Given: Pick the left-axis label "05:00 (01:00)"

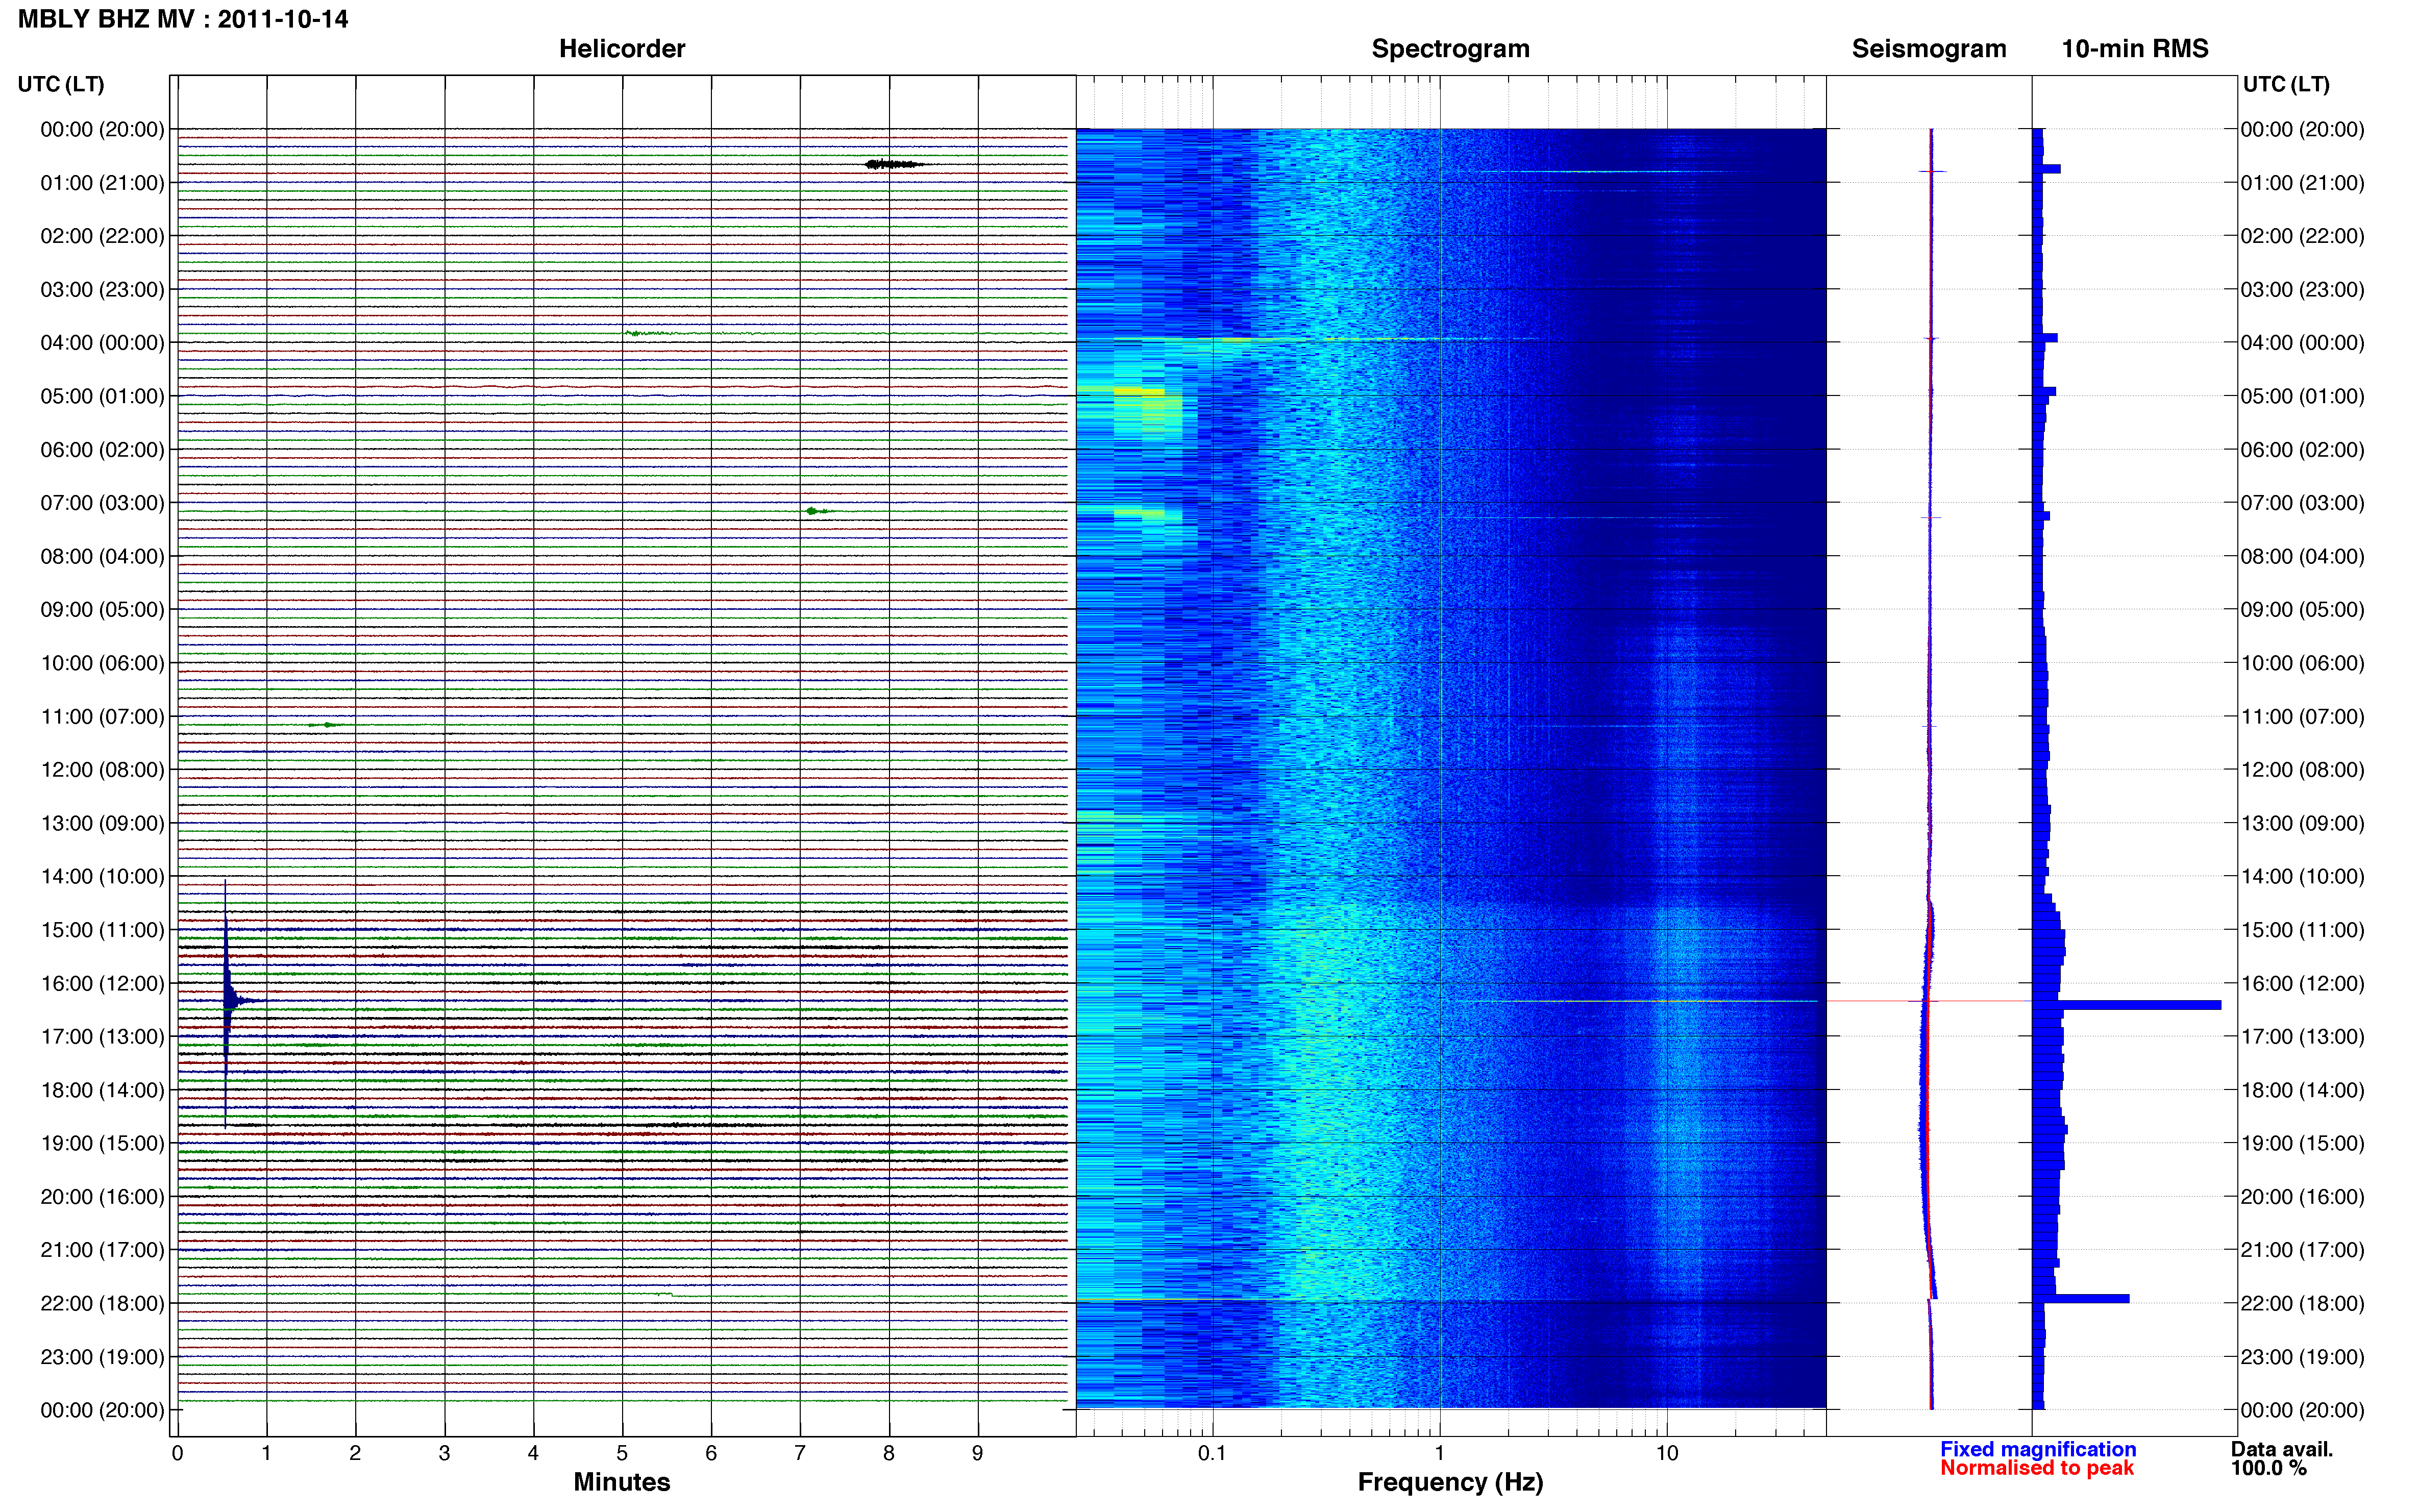Looking at the screenshot, I should point(103,396).
